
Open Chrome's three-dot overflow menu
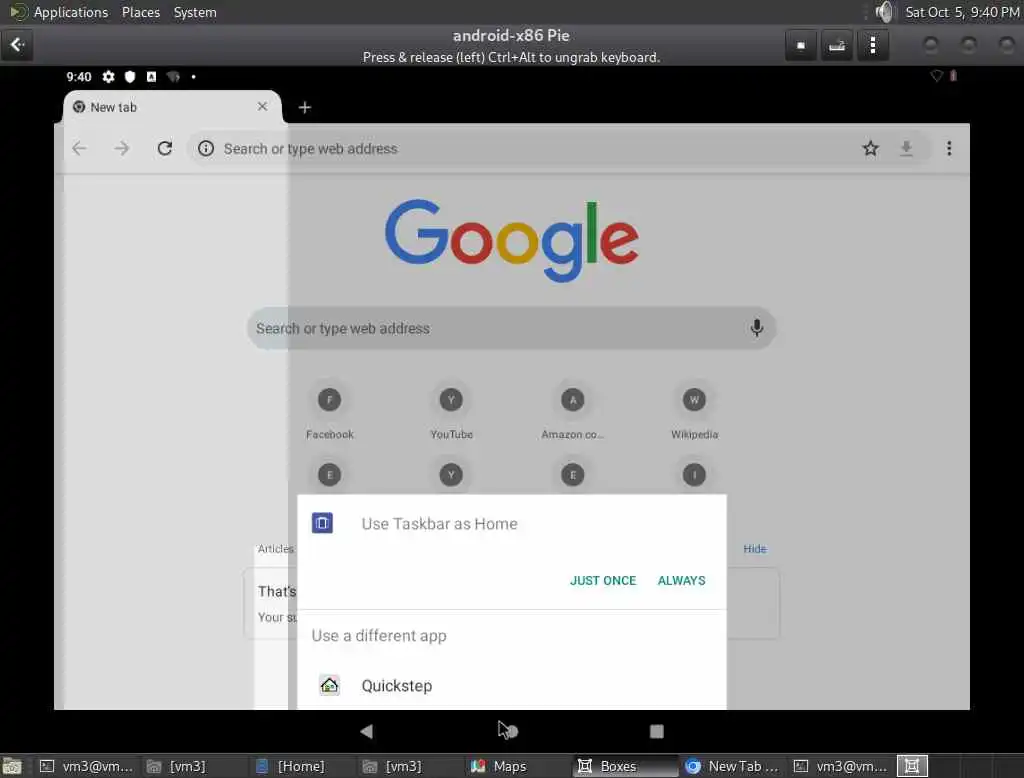tap(949, 148)
